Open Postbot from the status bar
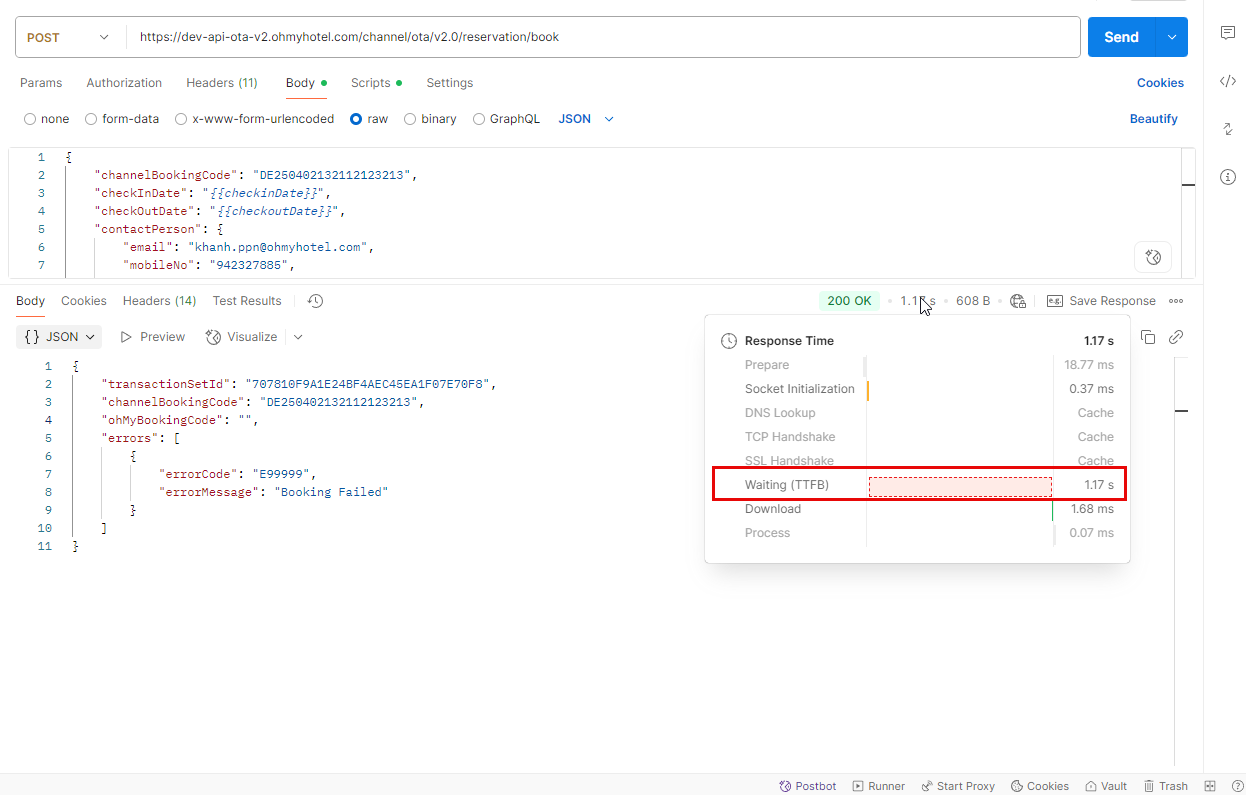The image size is (1246, 795). (x=808, y=786)
